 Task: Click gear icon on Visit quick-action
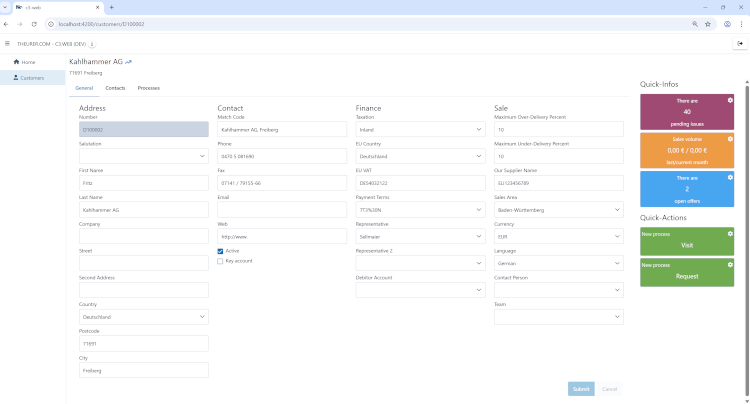point(730,233)
